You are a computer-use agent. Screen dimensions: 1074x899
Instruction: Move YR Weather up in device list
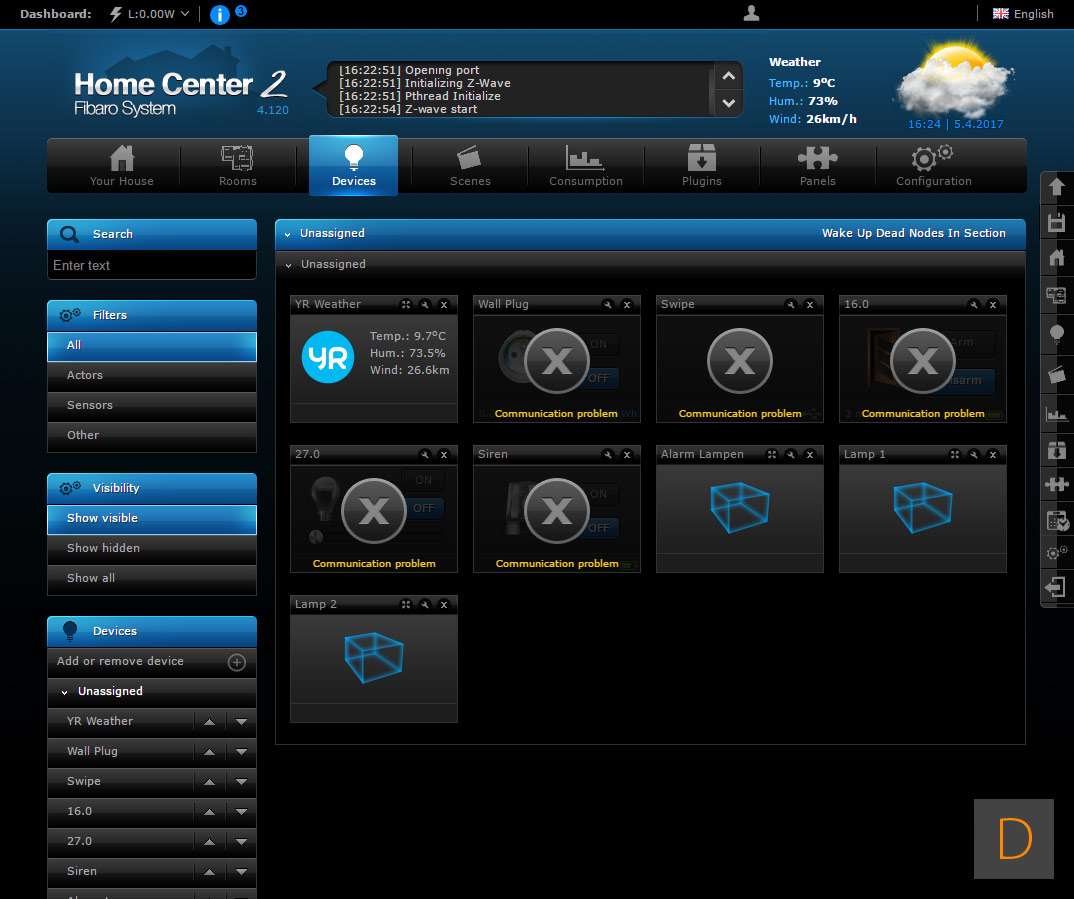click(x=210, y=722)
